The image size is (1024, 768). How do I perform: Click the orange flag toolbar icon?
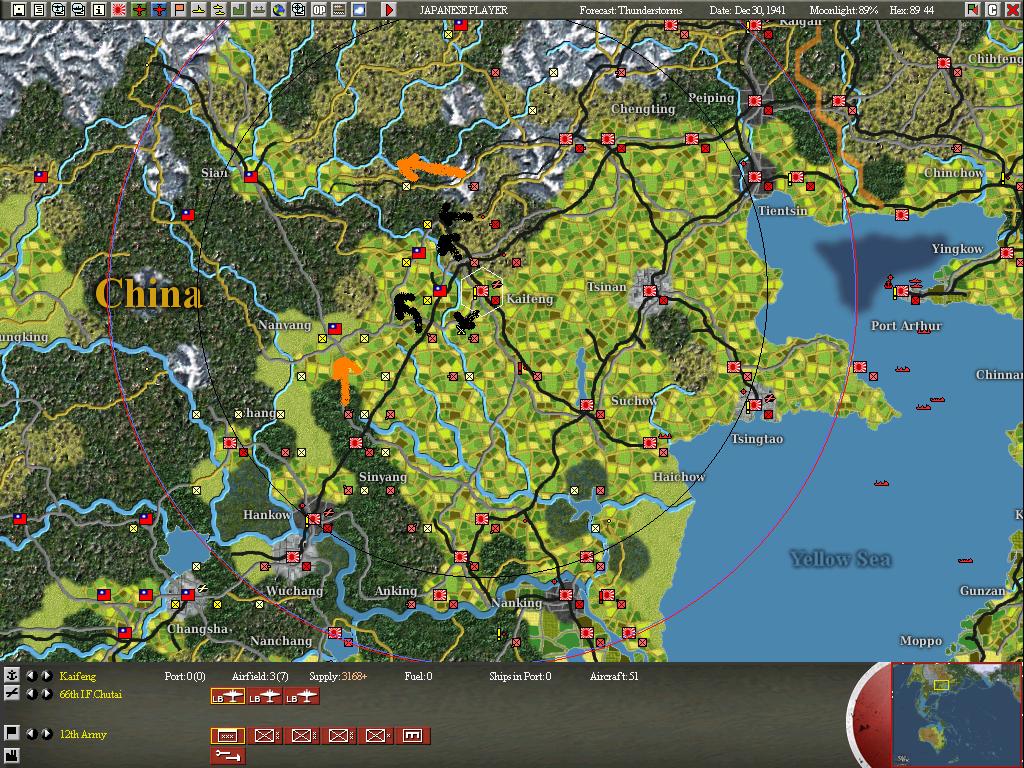click(179, 9)
